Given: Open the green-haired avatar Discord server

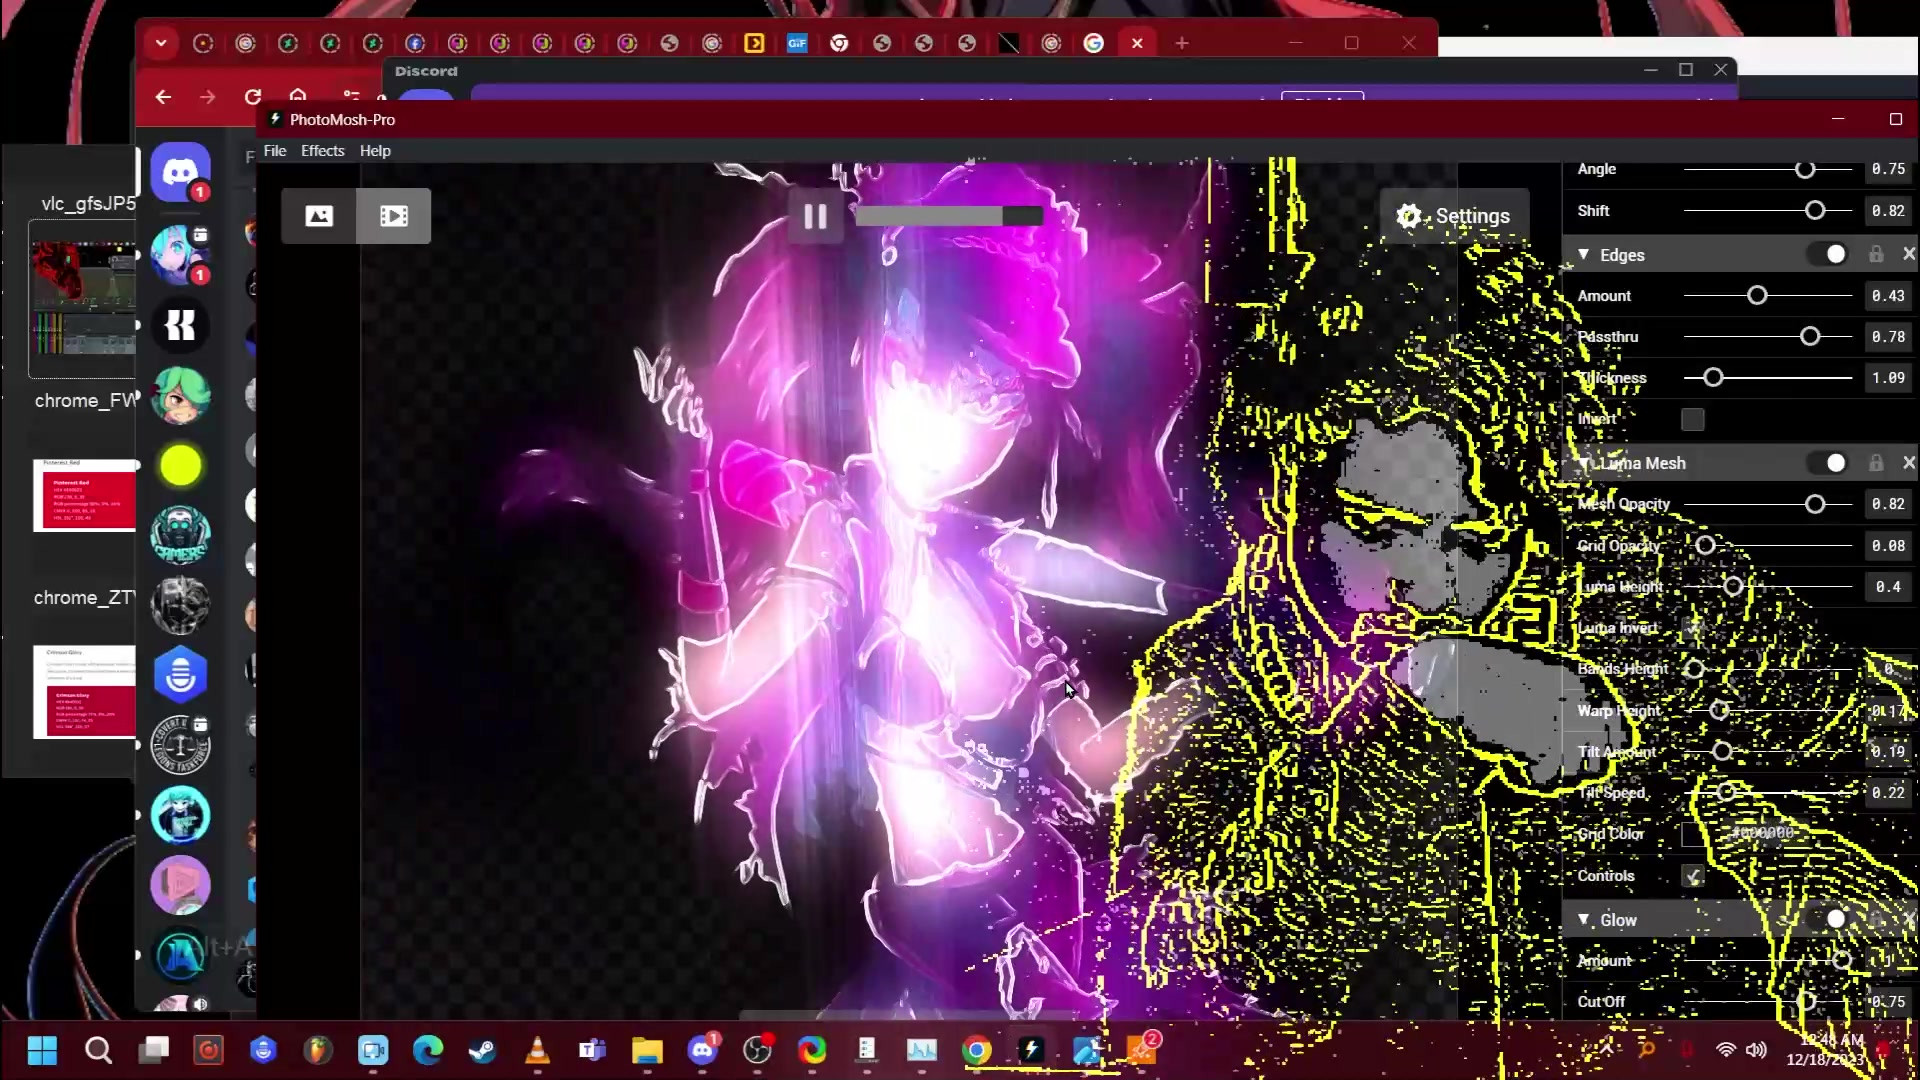Looking at the screenshot, I should [180, 396].
